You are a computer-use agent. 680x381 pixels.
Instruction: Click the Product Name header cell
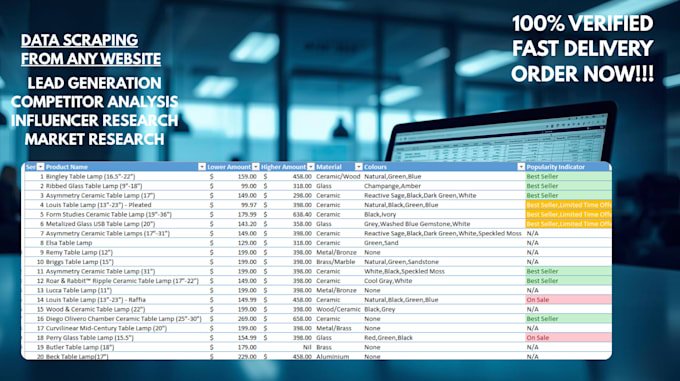click(125, 167)
